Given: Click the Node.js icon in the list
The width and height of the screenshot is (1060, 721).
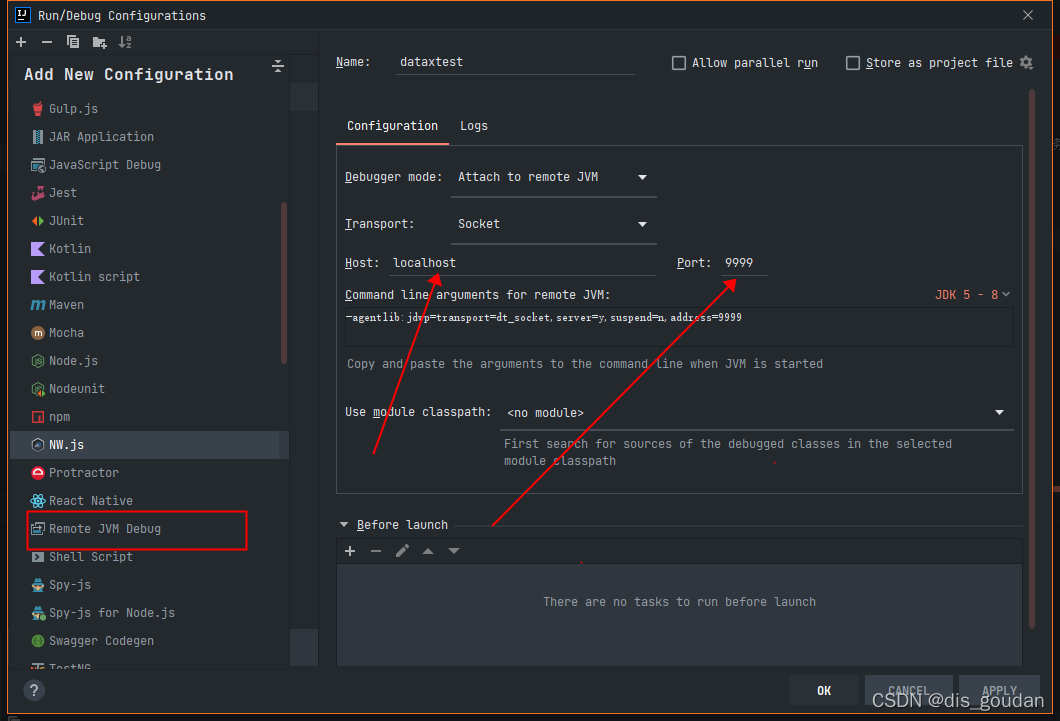Looking at the screenshot, I should [38, 362].
